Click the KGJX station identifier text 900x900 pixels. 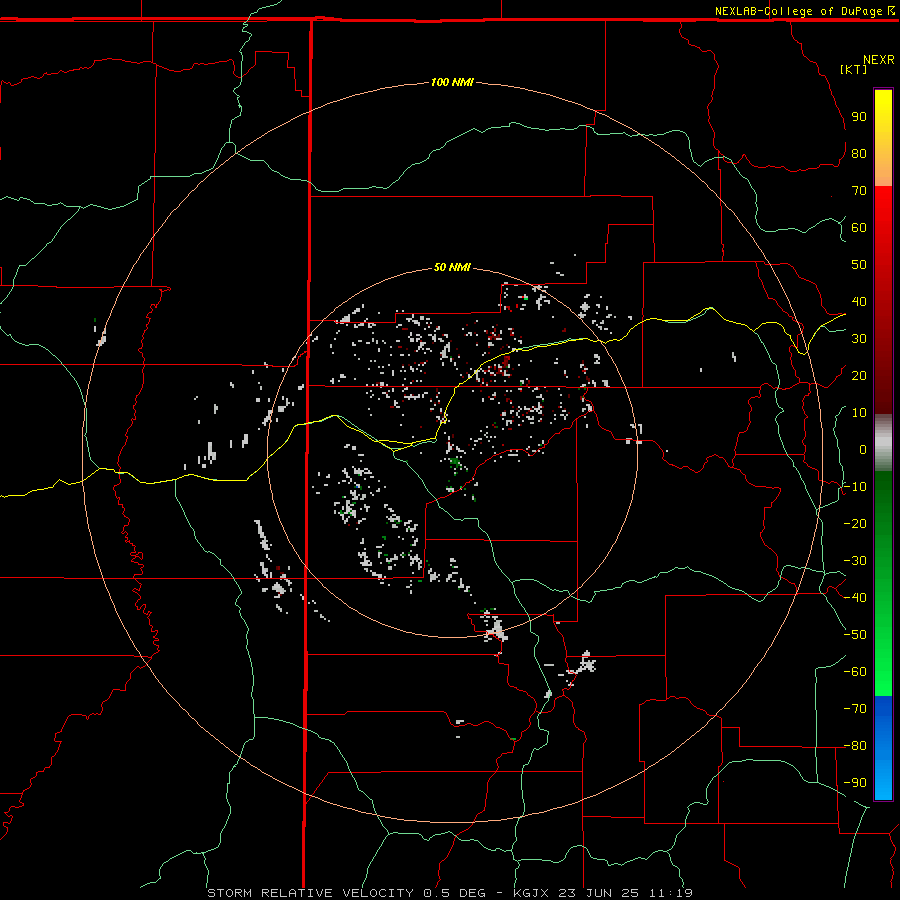532,893
